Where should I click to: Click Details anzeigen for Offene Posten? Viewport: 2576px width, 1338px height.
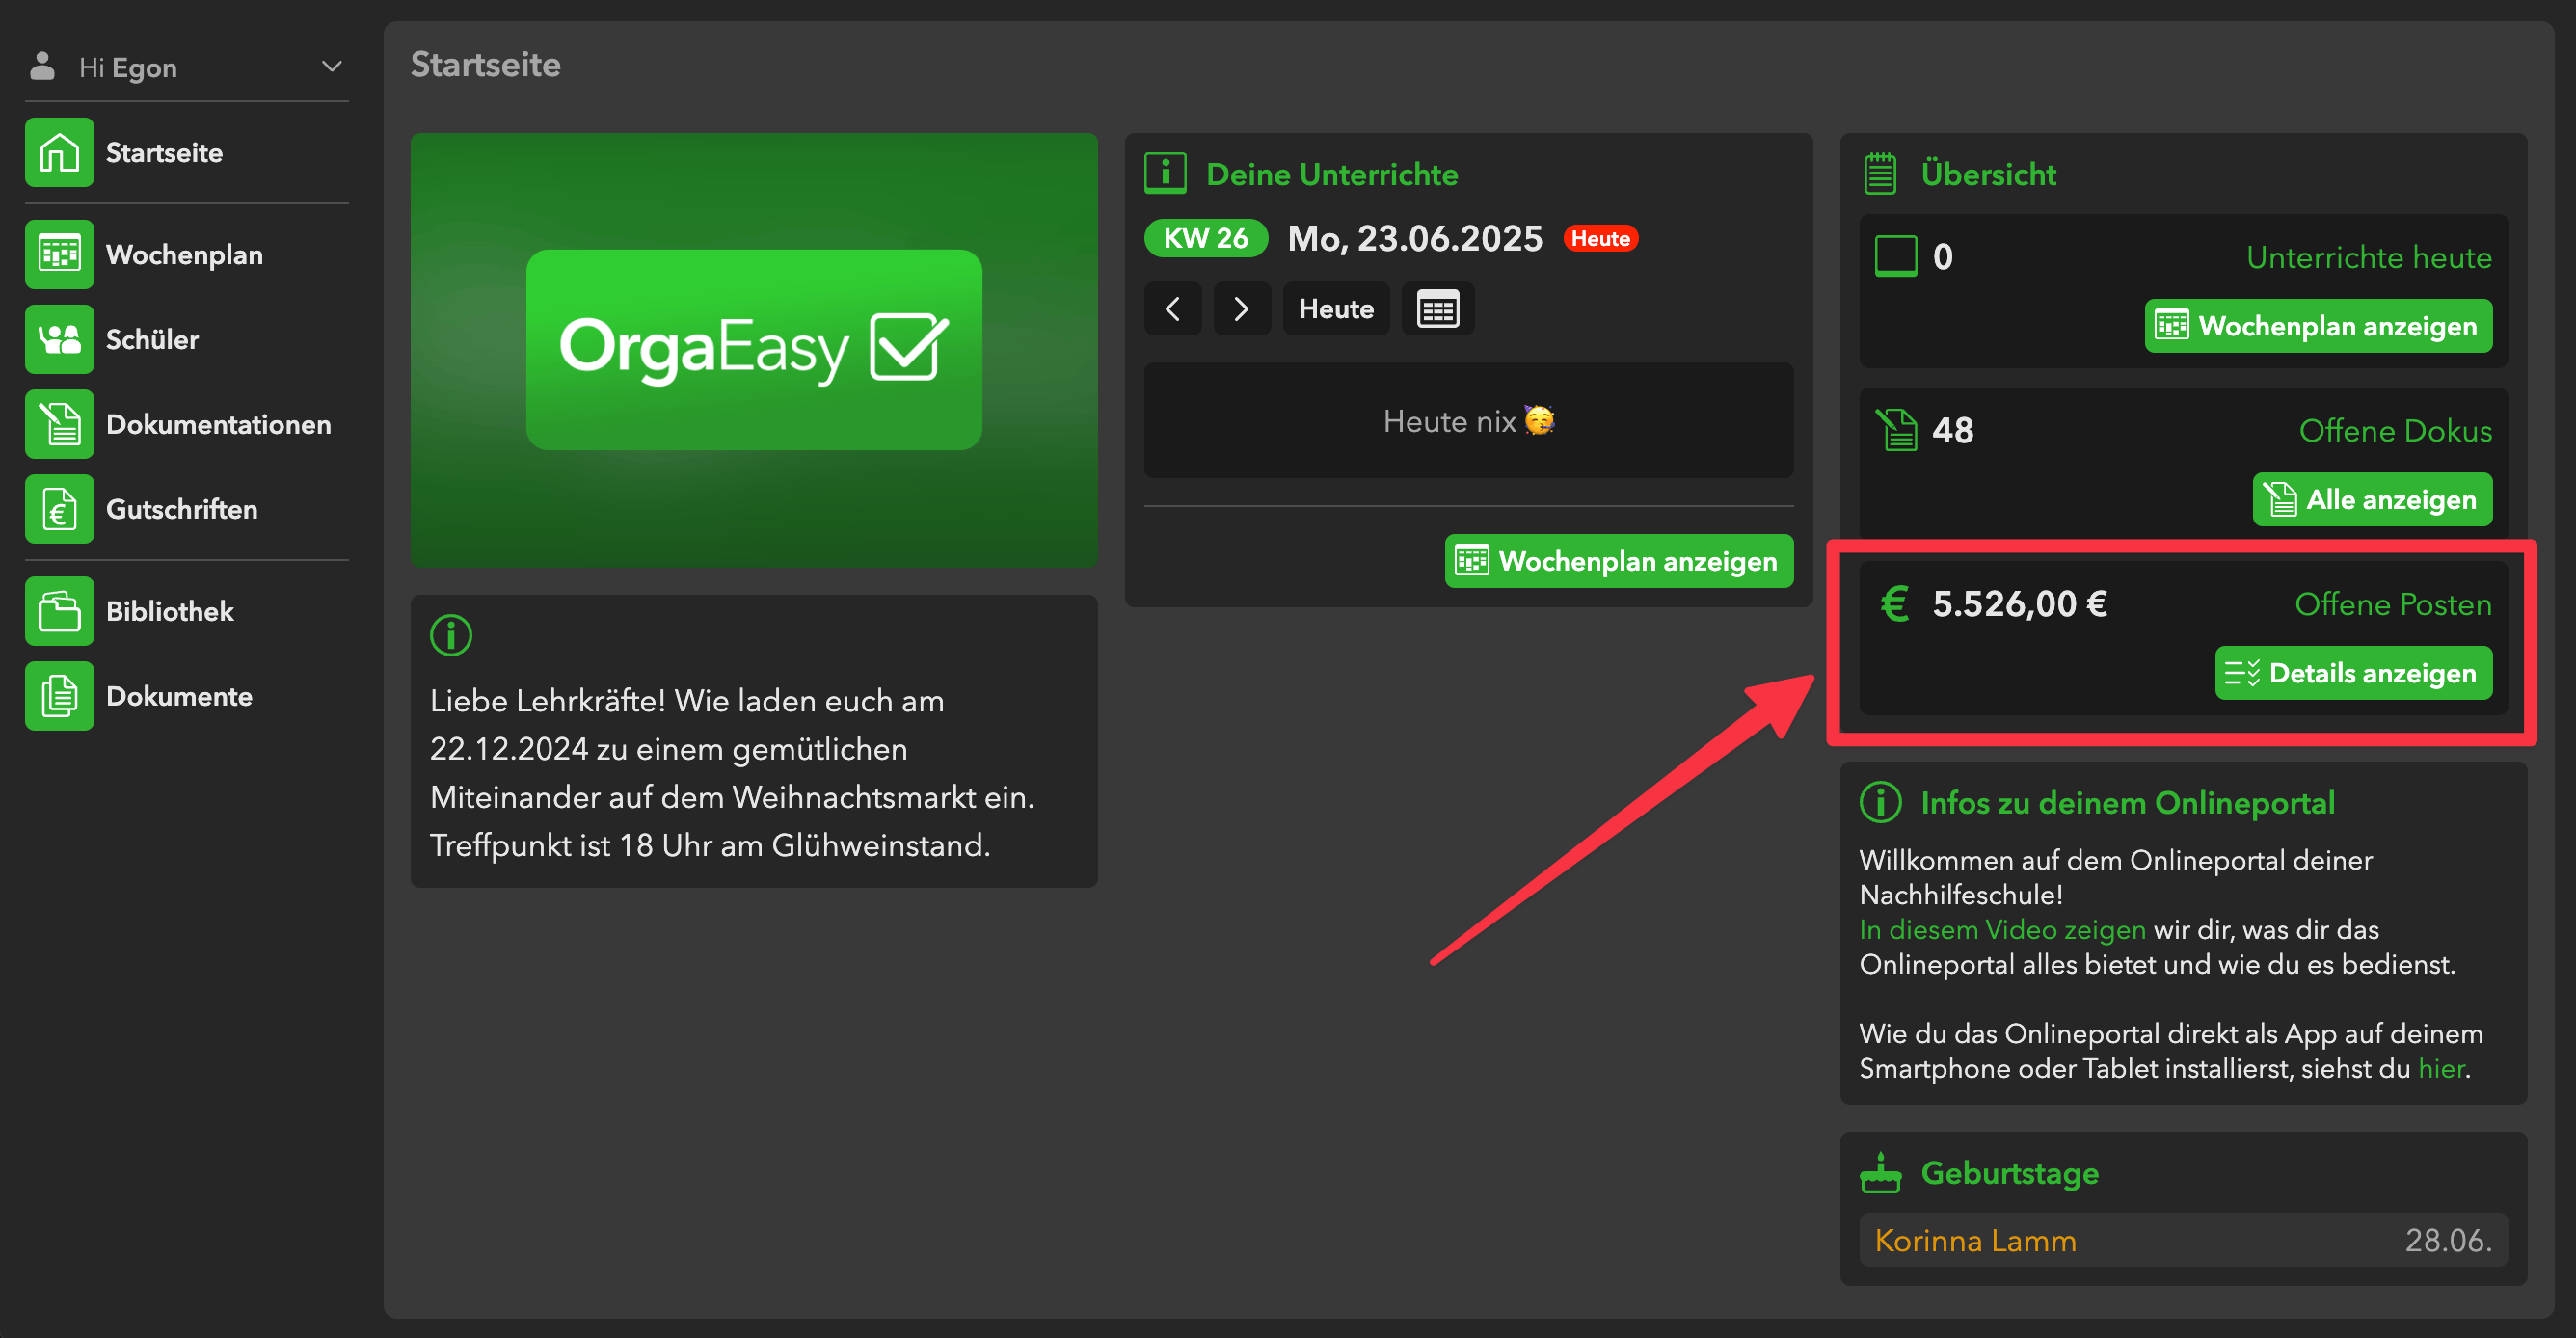2353,673
